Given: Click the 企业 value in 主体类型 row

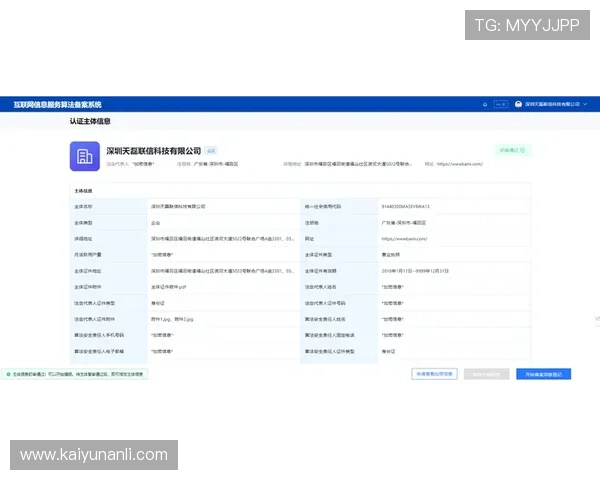Looking at the screenshot, I should tap(155, 223).
